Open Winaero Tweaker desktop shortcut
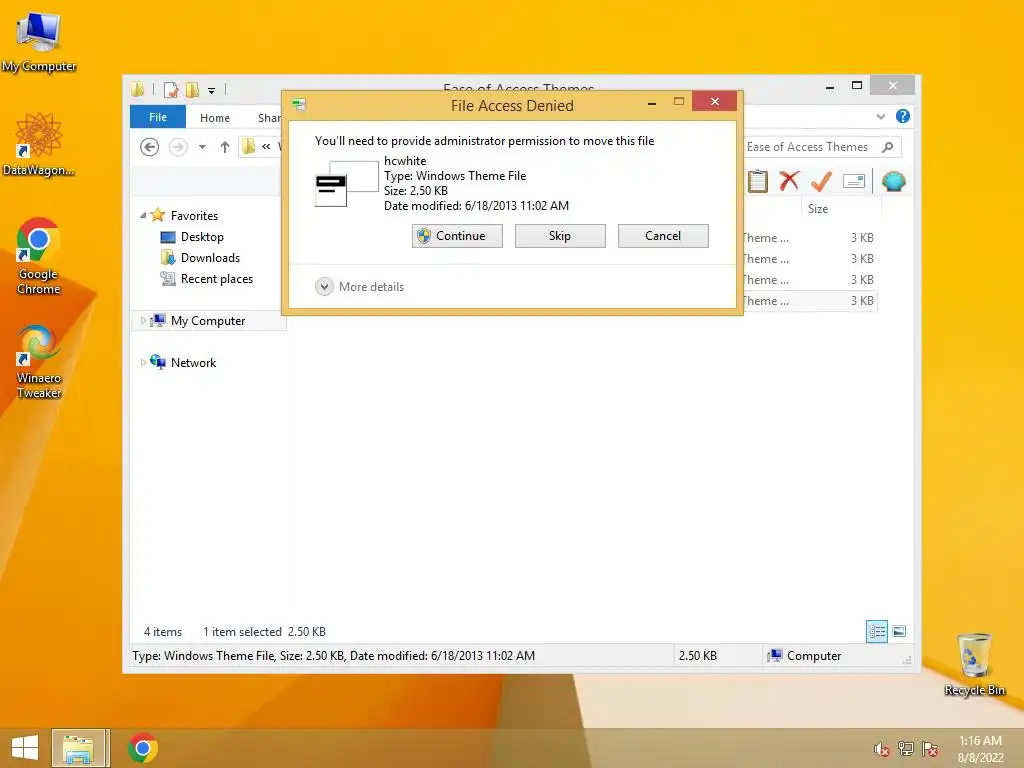 pyautogui.click(x=39, y=362)
